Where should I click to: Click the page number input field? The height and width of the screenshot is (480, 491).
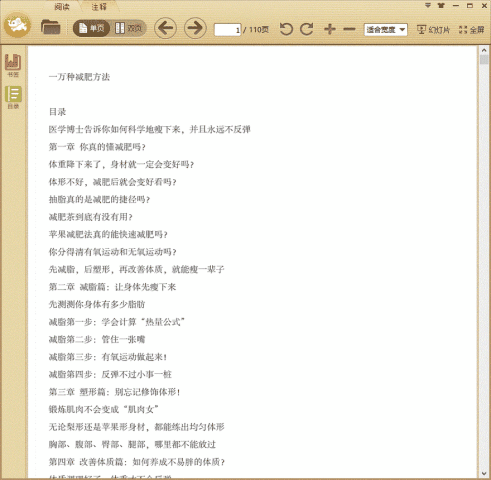click(x=228, y=30)
